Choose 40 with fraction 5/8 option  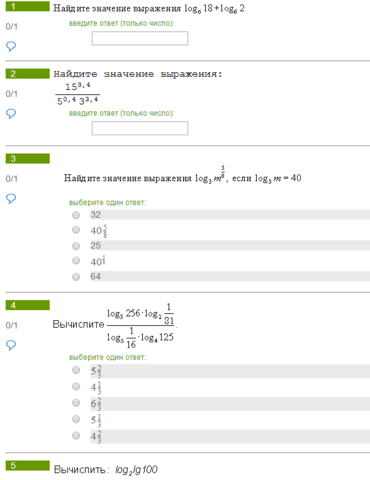[x=76, y=230]
